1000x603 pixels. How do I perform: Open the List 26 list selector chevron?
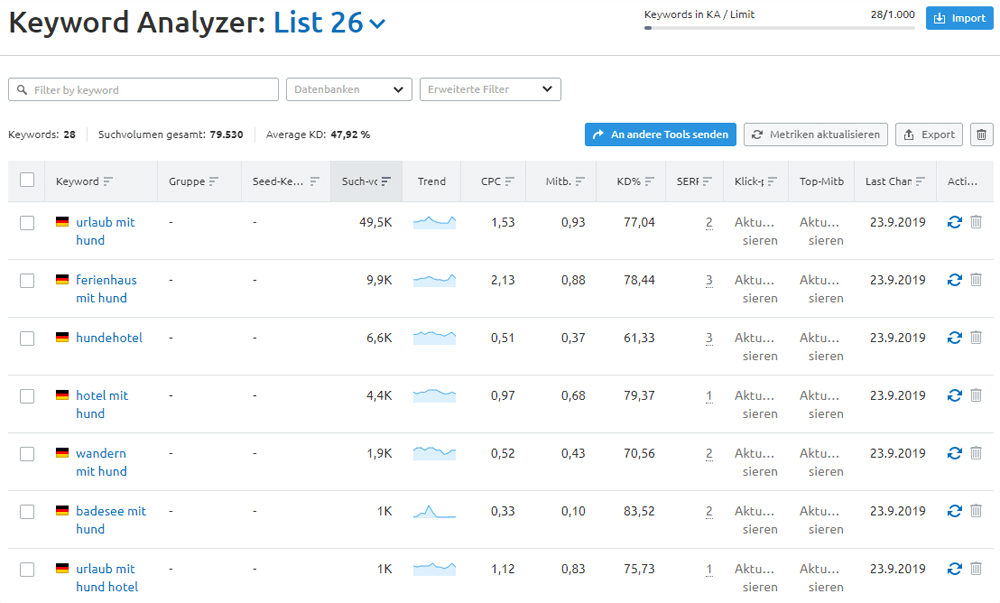377,22
